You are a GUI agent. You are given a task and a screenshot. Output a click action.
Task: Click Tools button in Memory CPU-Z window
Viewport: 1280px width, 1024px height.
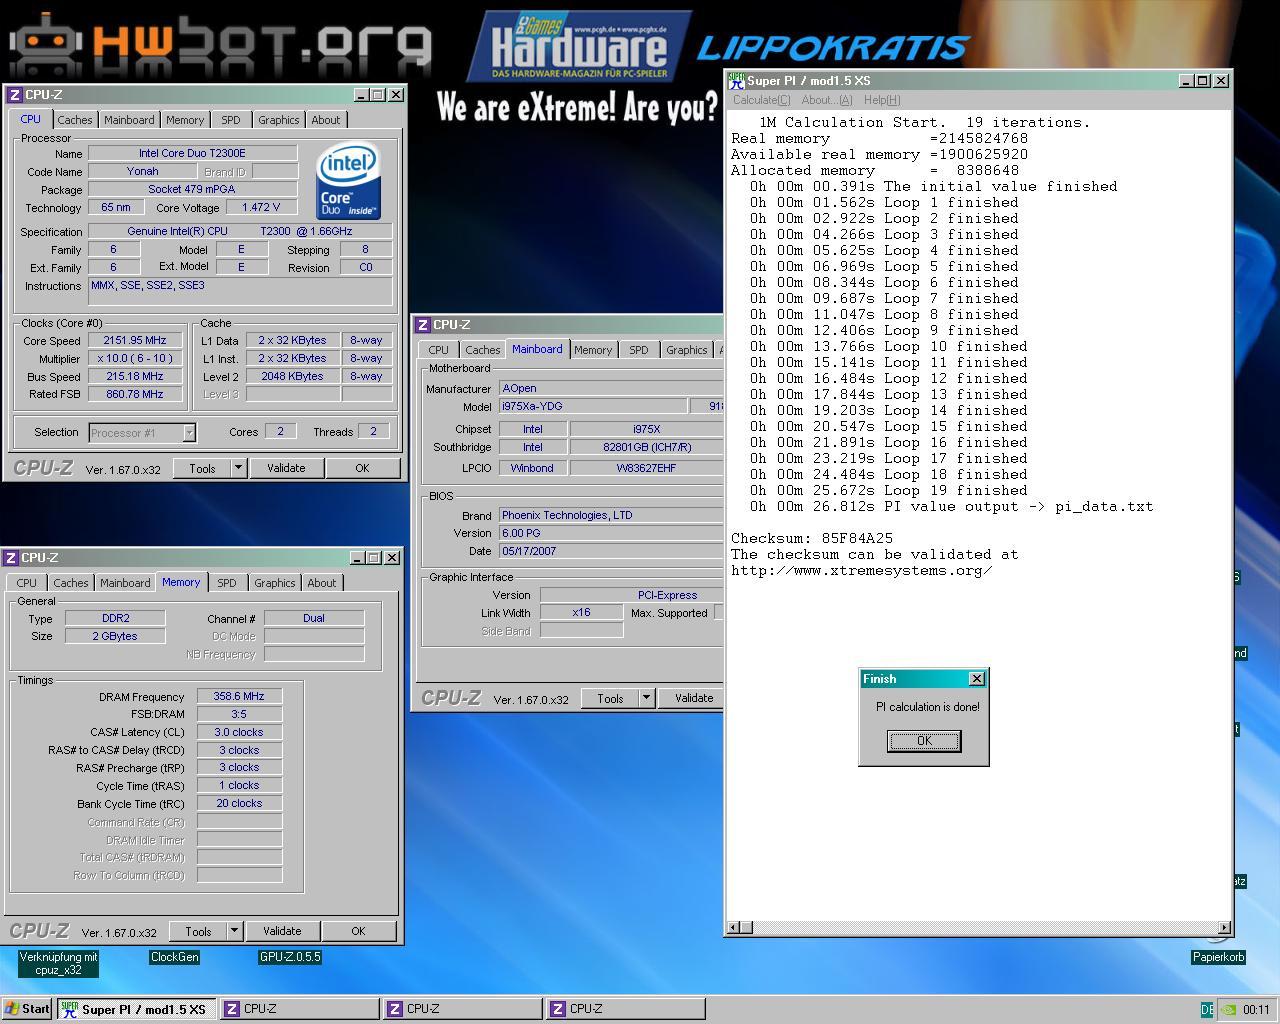click(198, 931)
